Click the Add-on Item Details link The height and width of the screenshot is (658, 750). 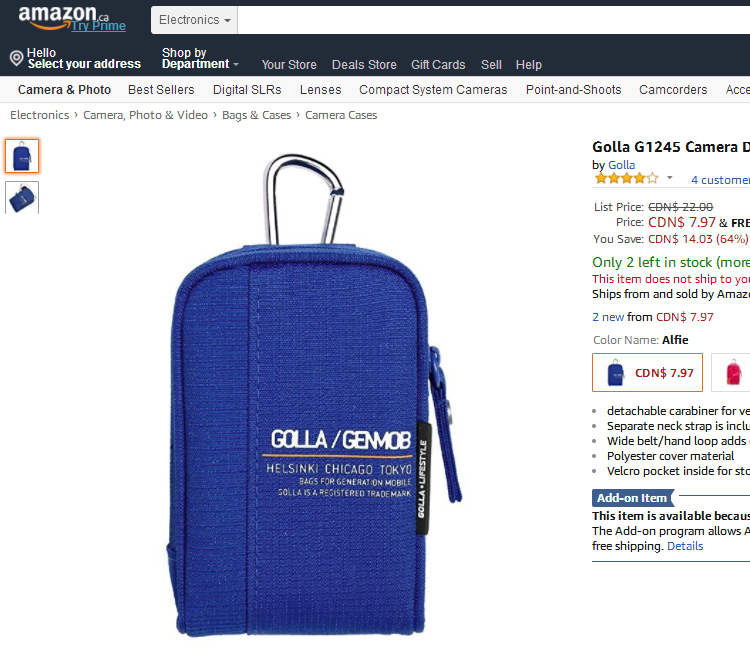[x=685, y=546]
